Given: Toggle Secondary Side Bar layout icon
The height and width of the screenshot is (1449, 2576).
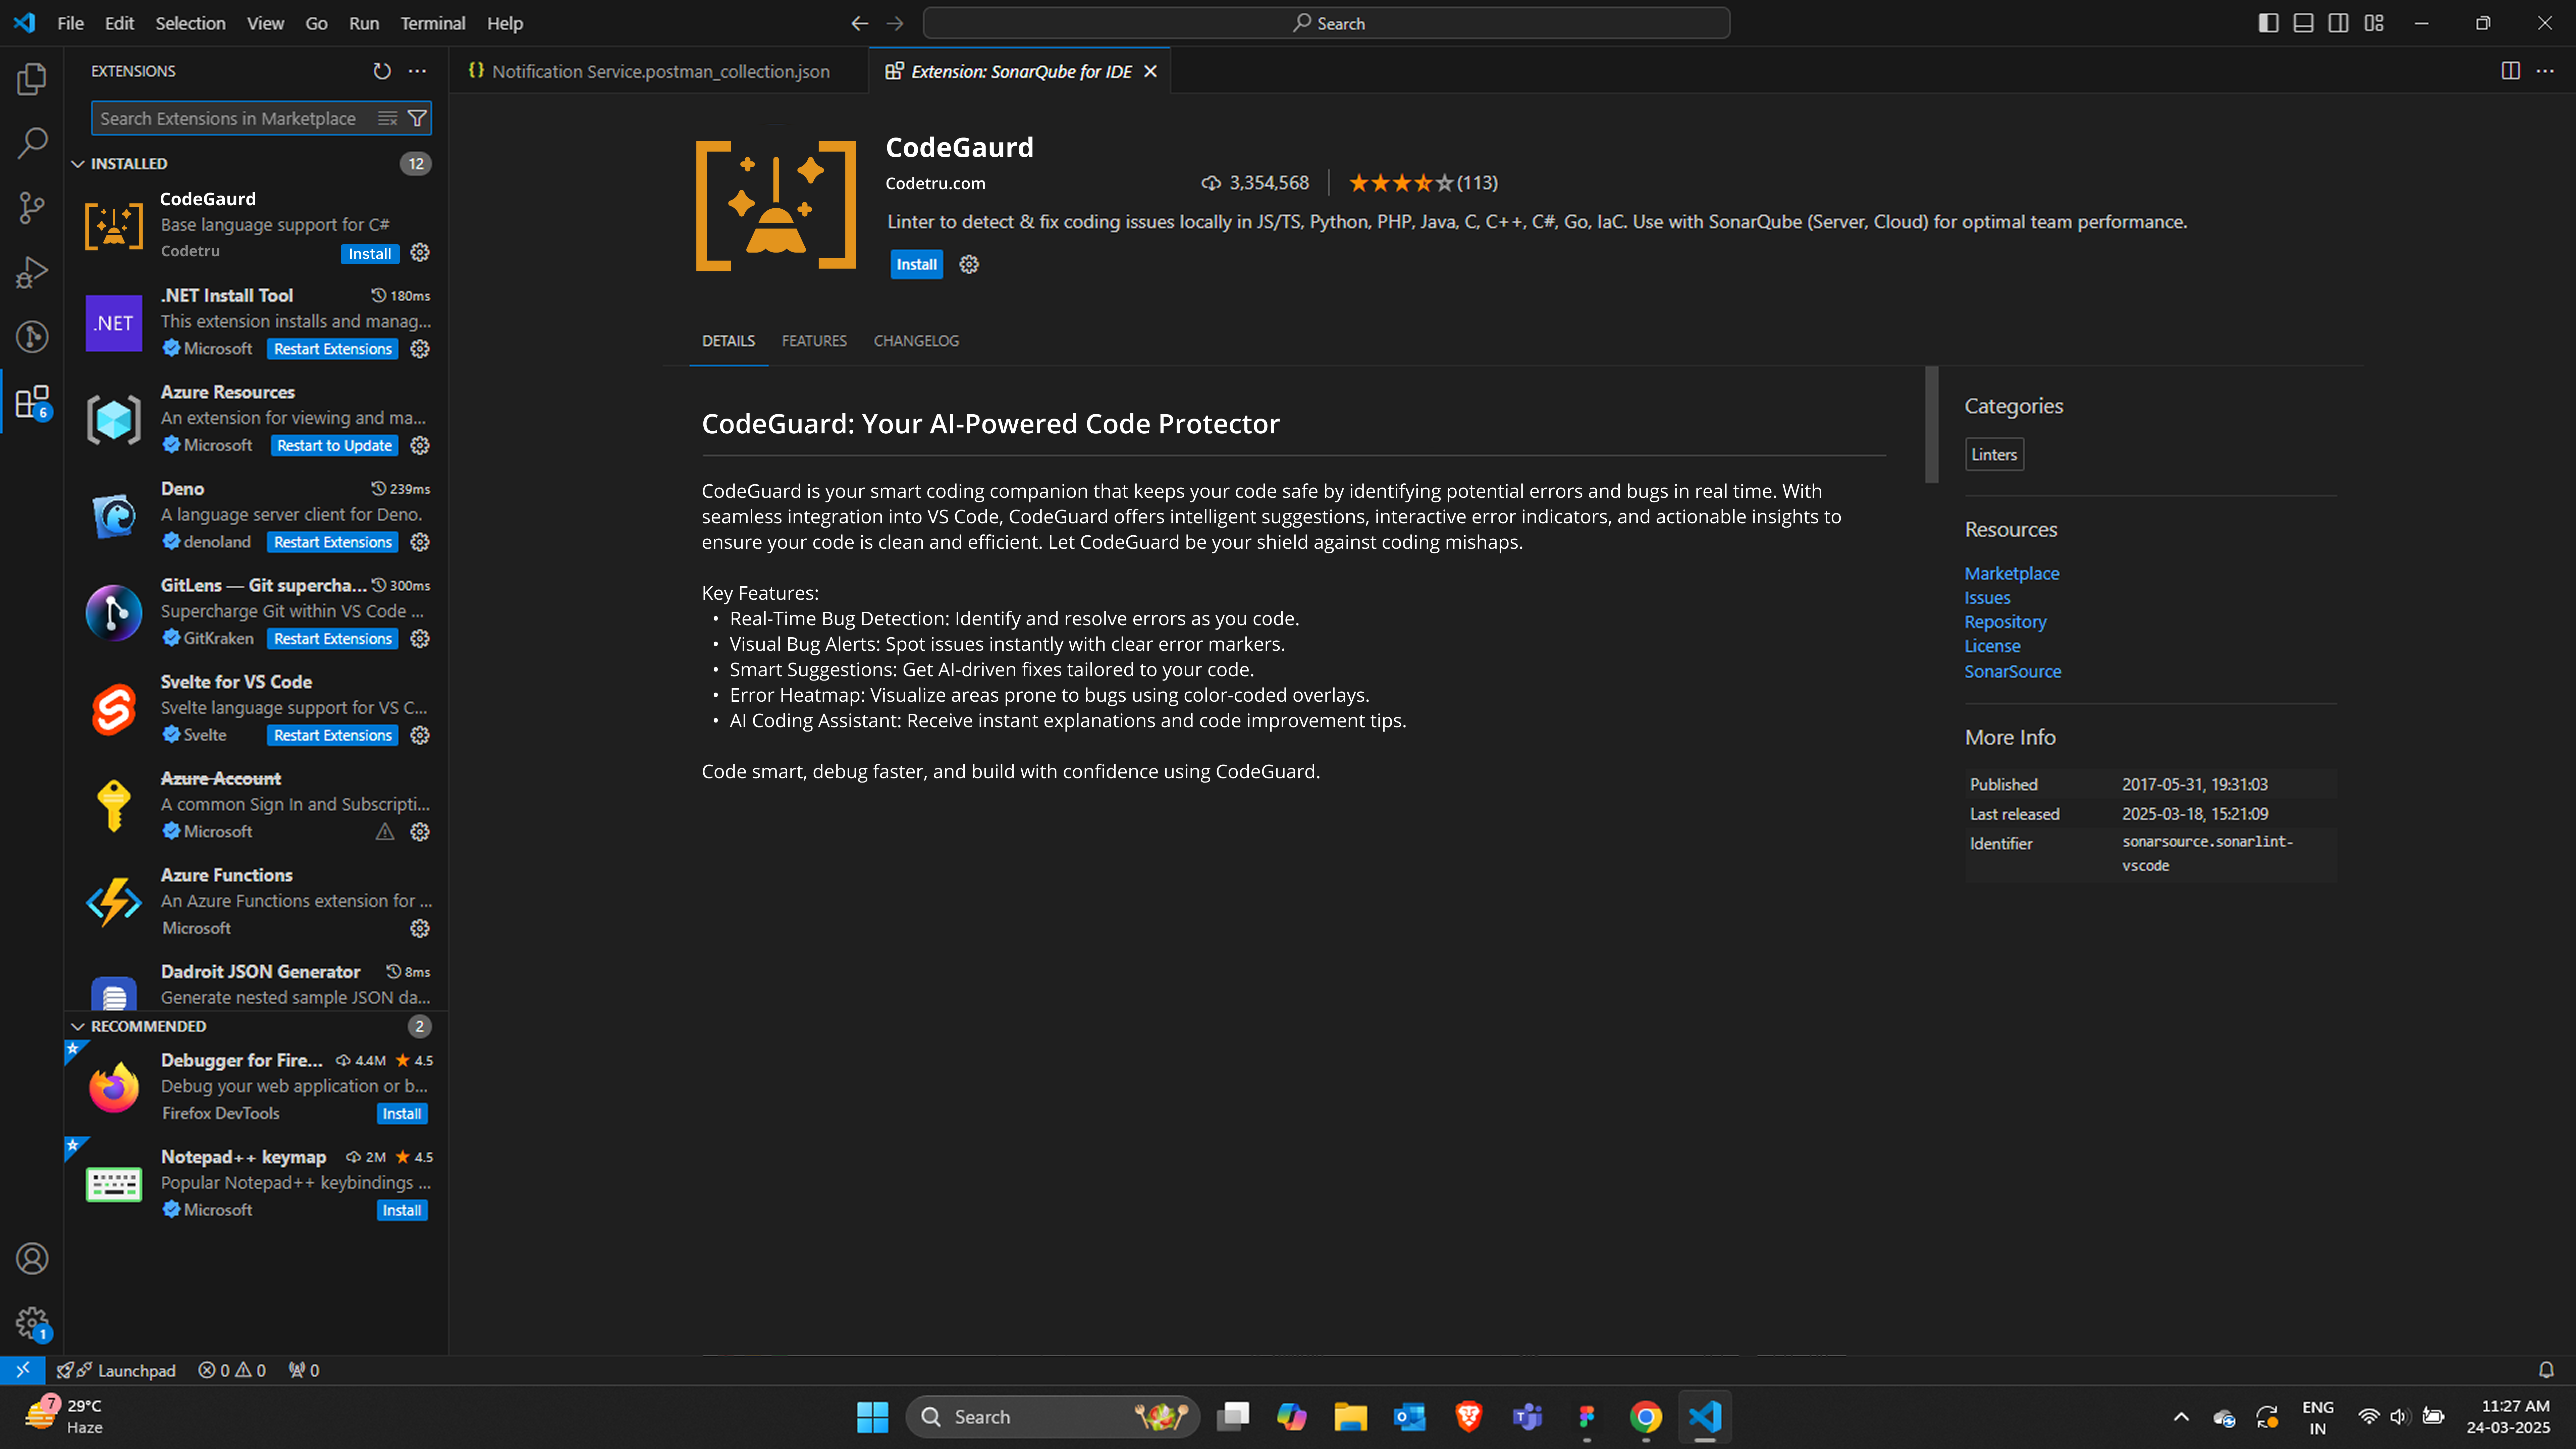Looking at the screenshot, I should [x=2338, y=23].
